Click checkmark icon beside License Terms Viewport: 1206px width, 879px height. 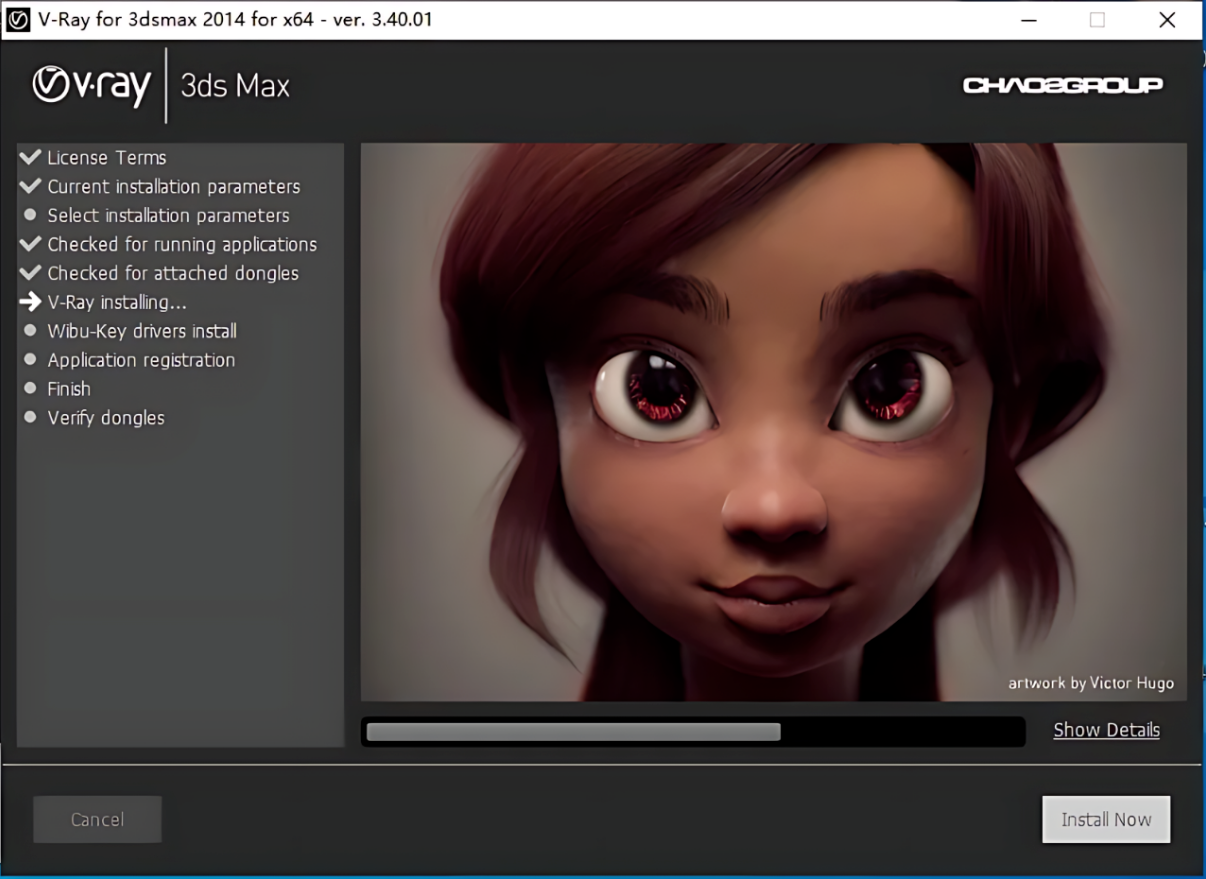30,157
